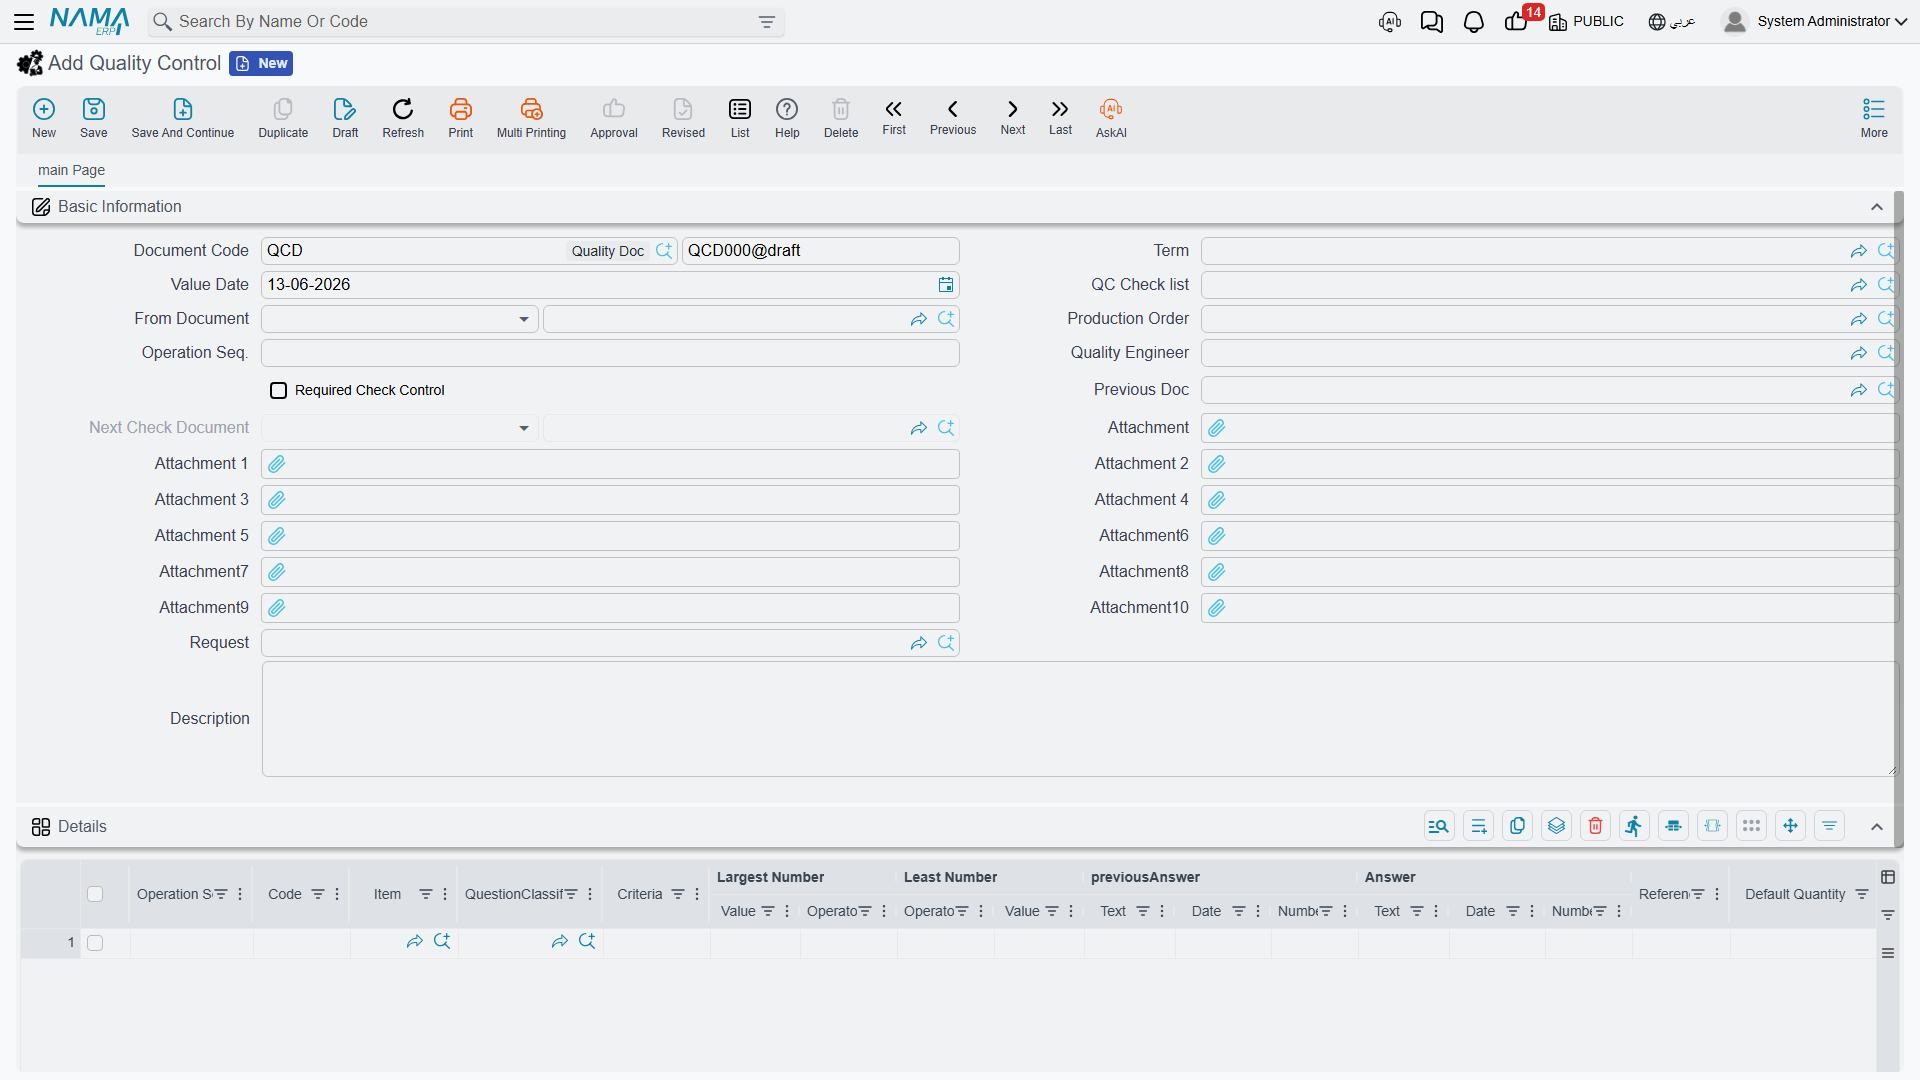Open the search bar filter options
The width and height of the screenshot is (1920, 1080).
click(x=767, y=22)
